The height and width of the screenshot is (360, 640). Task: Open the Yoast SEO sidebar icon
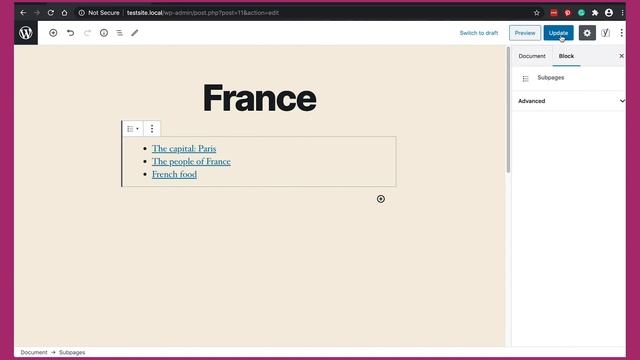(x=606, y=33)
